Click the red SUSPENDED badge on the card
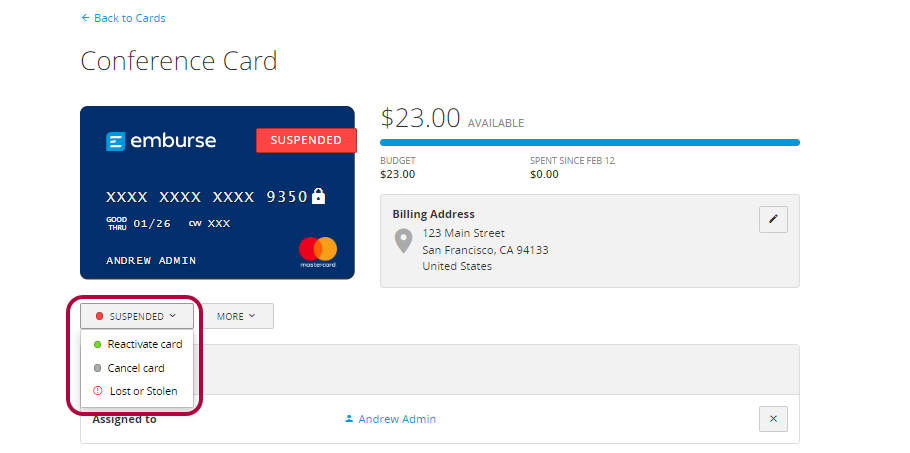This screenshot has width=910, height=453. click(306, 140)
